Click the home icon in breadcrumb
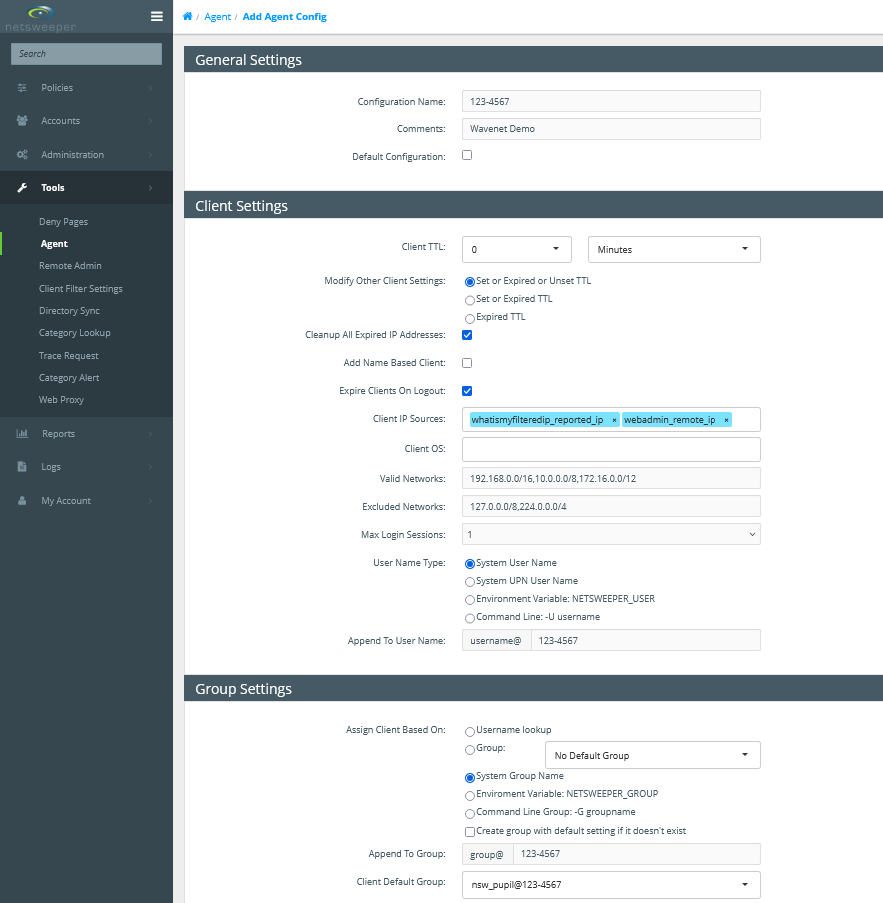883x903 pixels. point(187,17)
